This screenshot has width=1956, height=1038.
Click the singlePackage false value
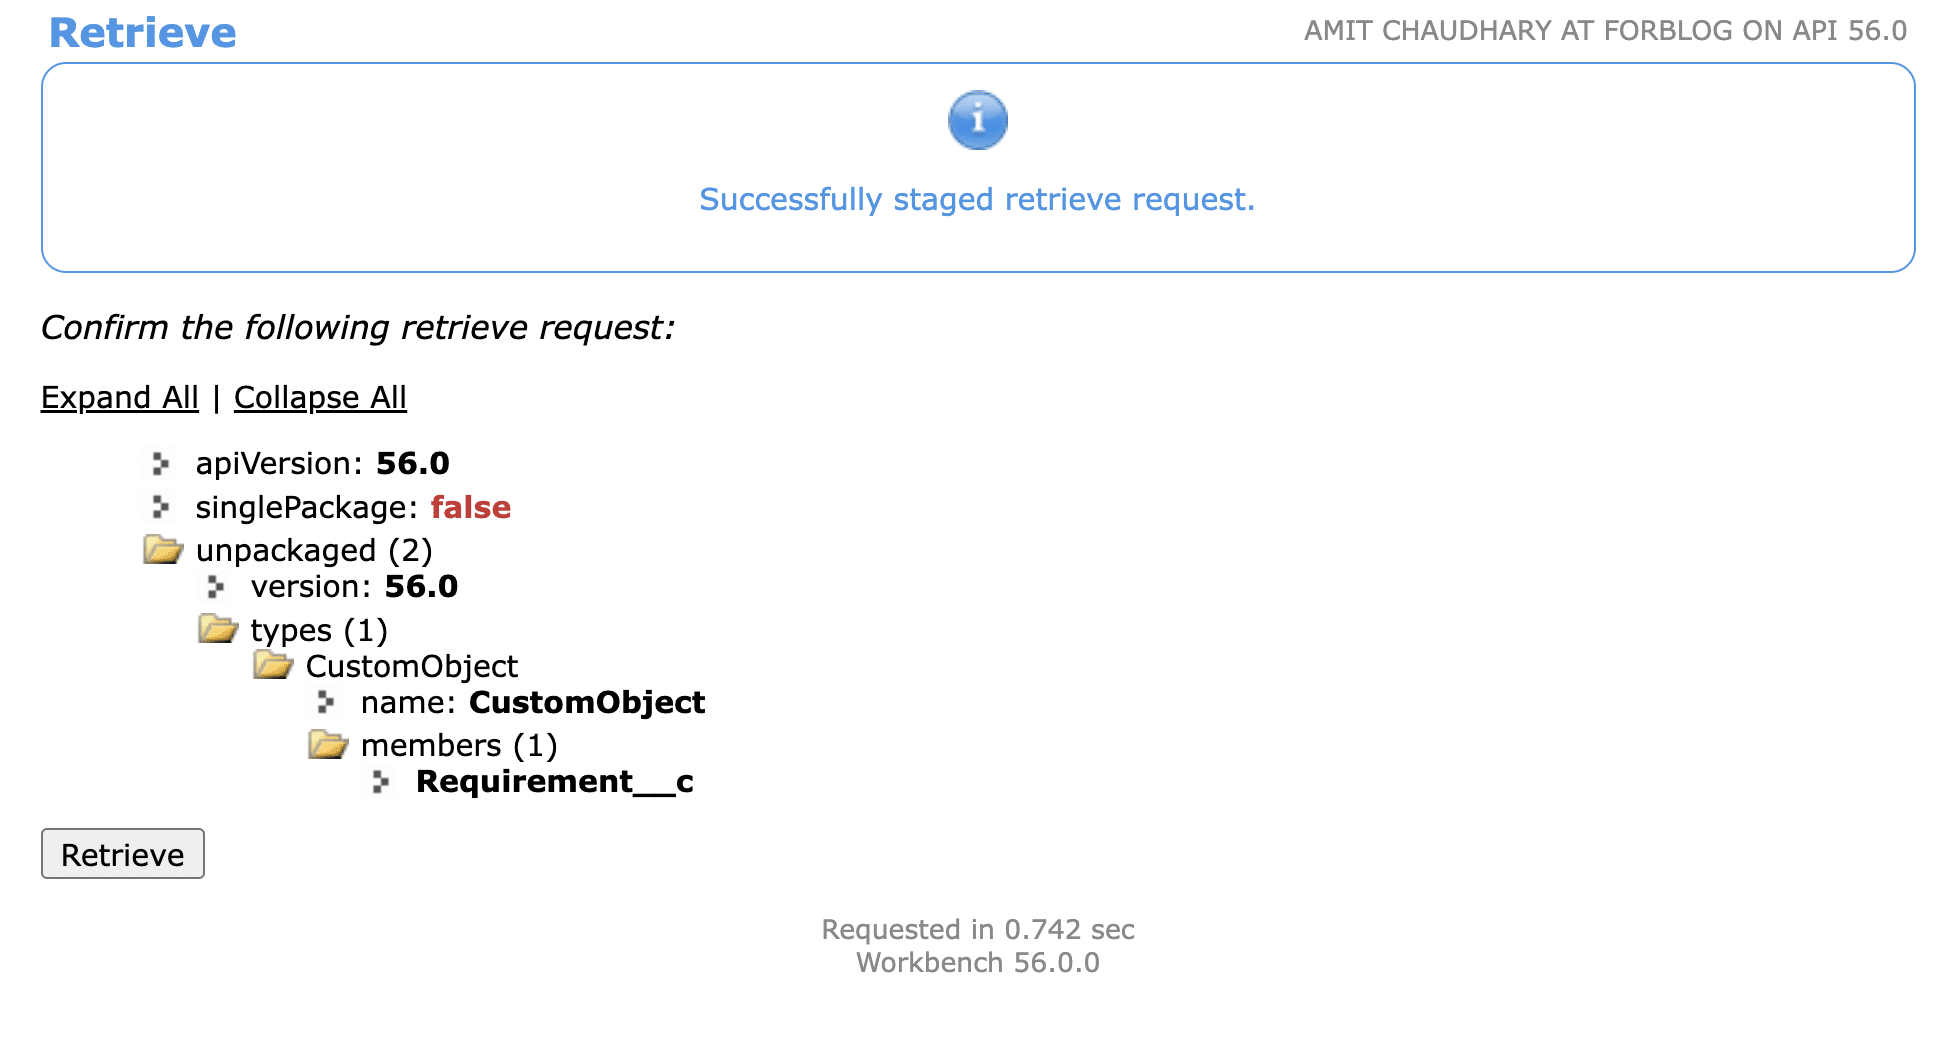(x=470, y=507)
